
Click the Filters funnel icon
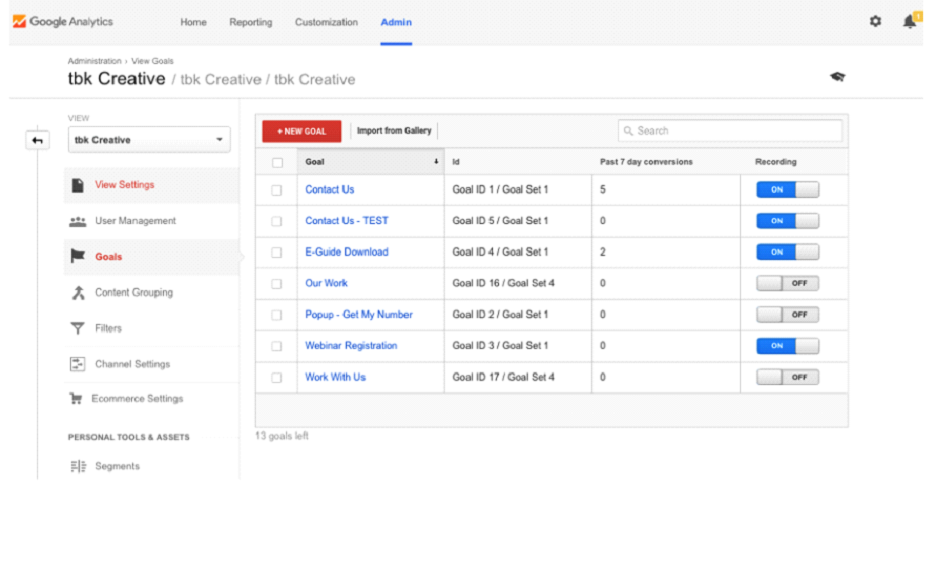coord(78,328)
